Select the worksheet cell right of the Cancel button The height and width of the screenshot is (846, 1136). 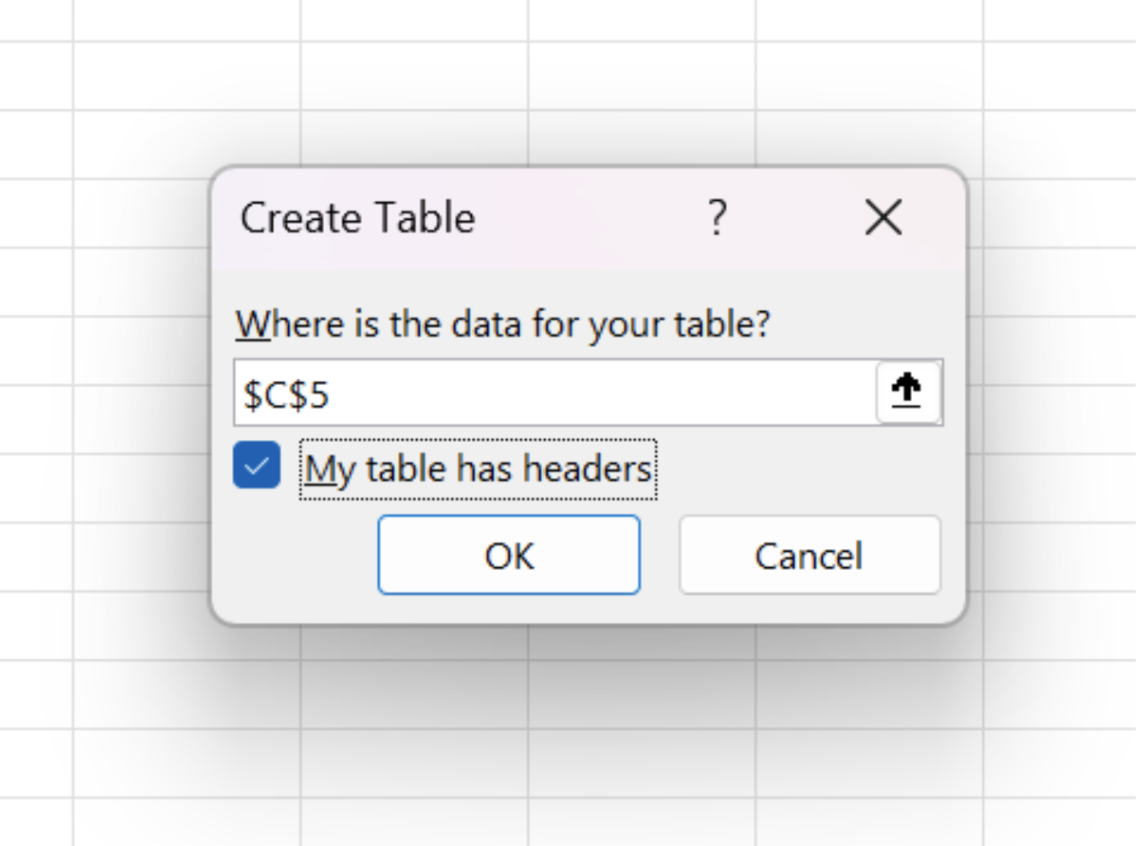(1059, 556)
